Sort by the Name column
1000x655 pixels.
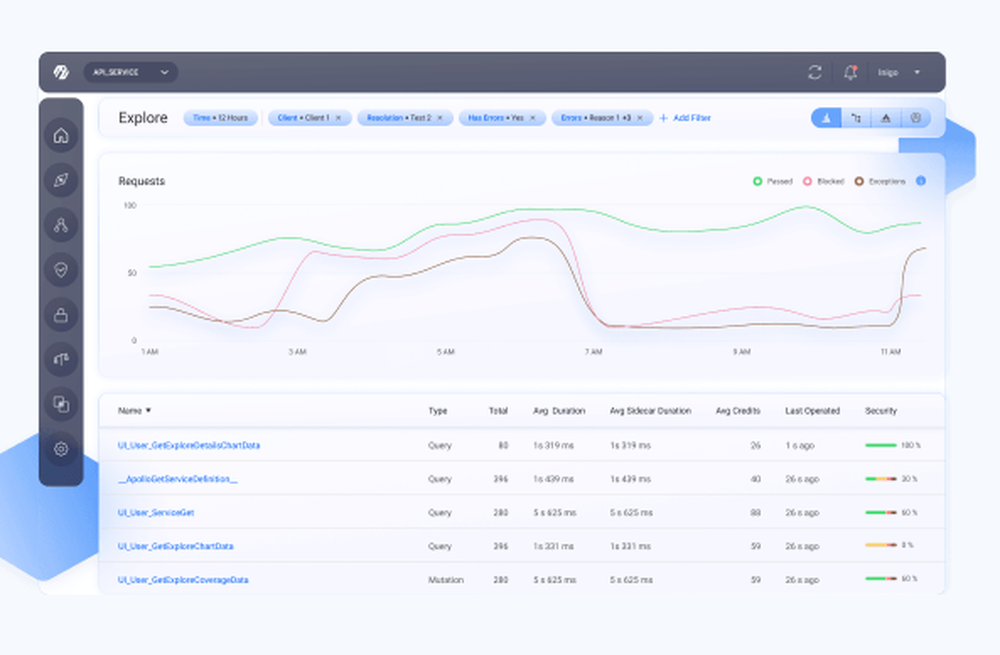135,411
